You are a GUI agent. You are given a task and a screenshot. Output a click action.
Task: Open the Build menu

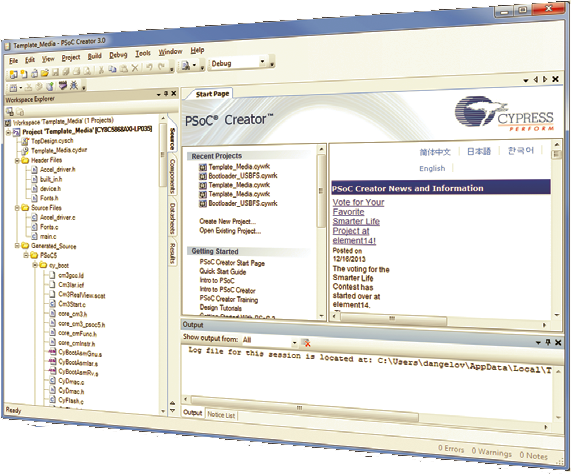coord(94,56)
